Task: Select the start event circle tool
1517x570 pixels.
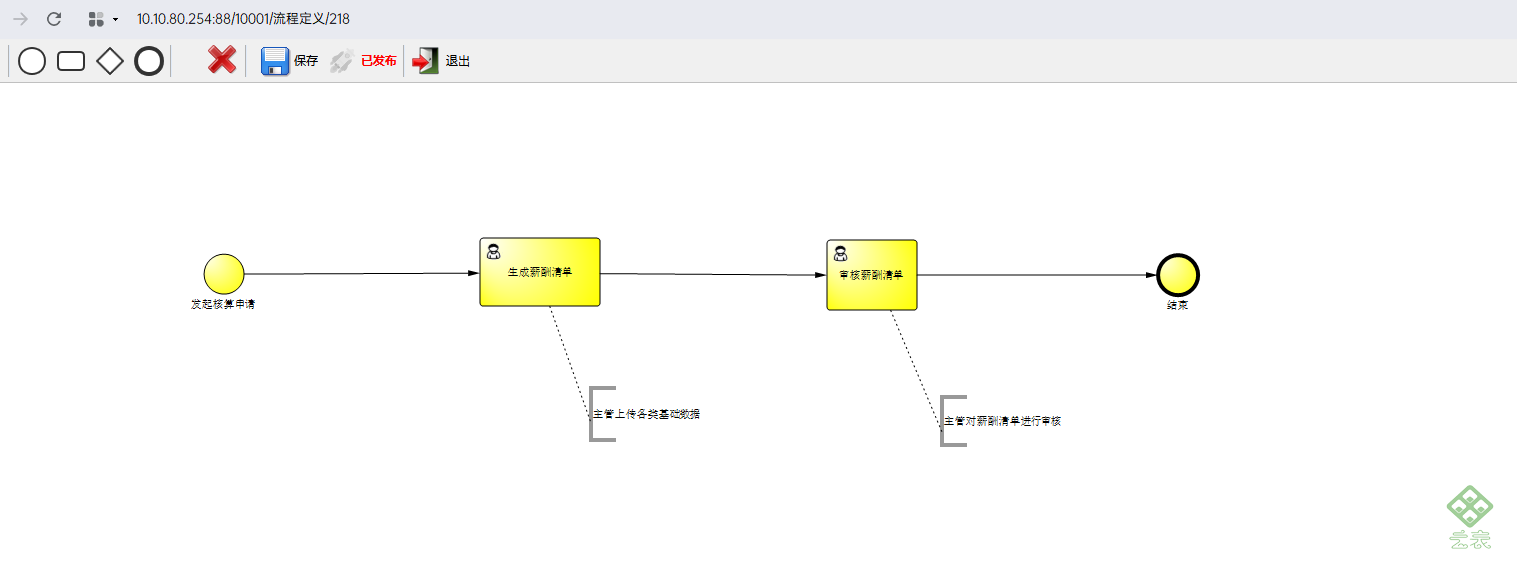Action: click(32, 61)
